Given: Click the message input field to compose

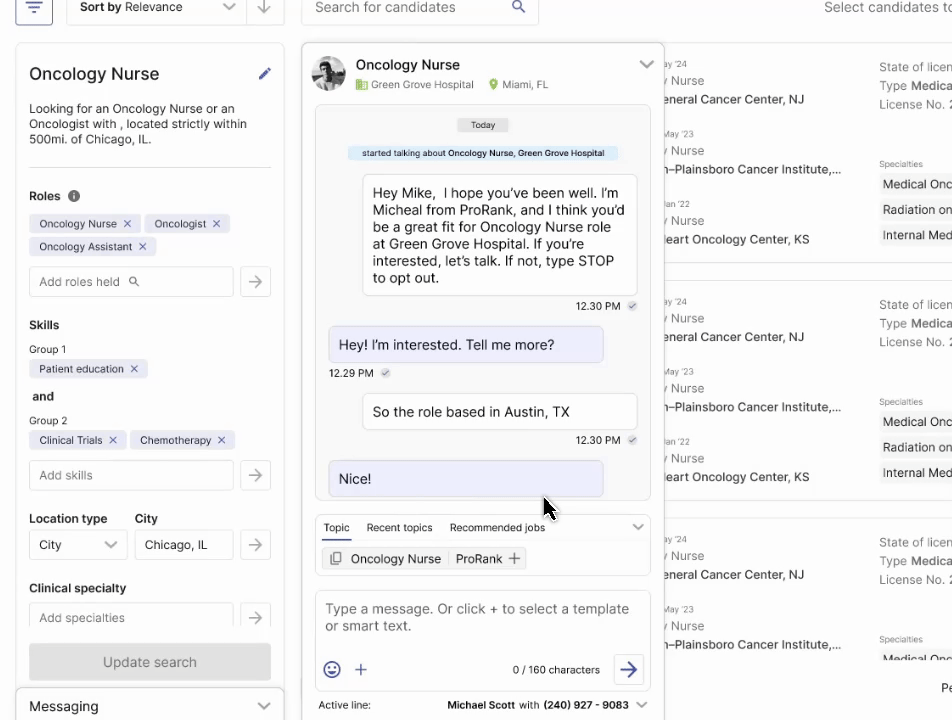Looking at the screenshot, I should pos(480,617).
